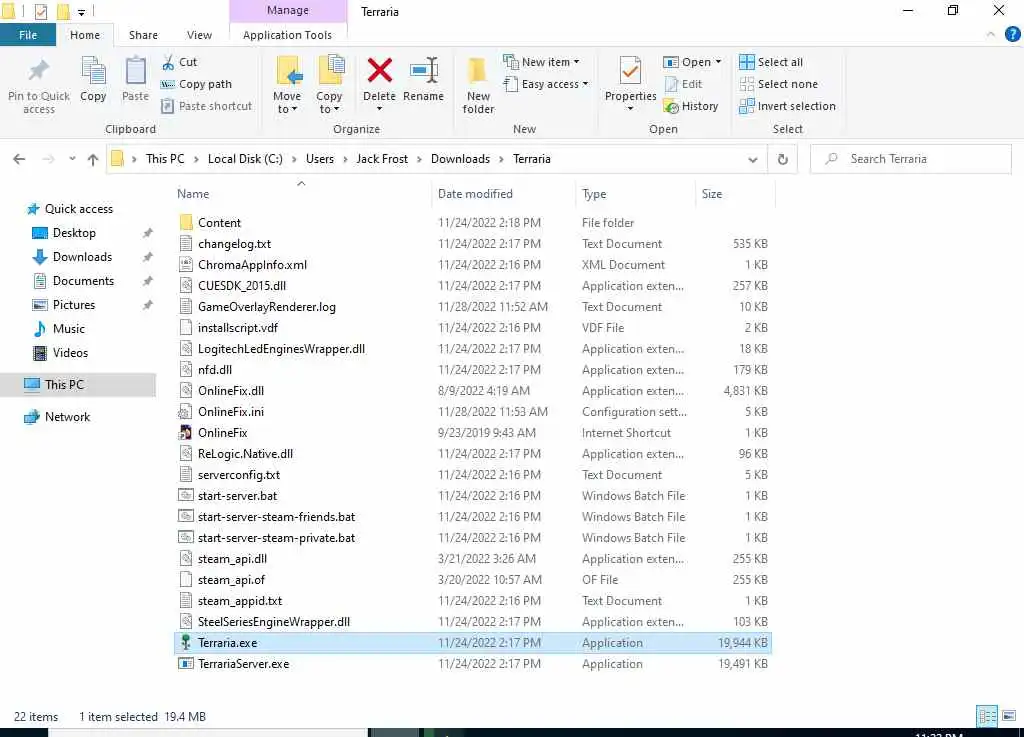The image size is (1024, 737).
Task: Switch to the Home ribbon tab
Action: point(85,35)
